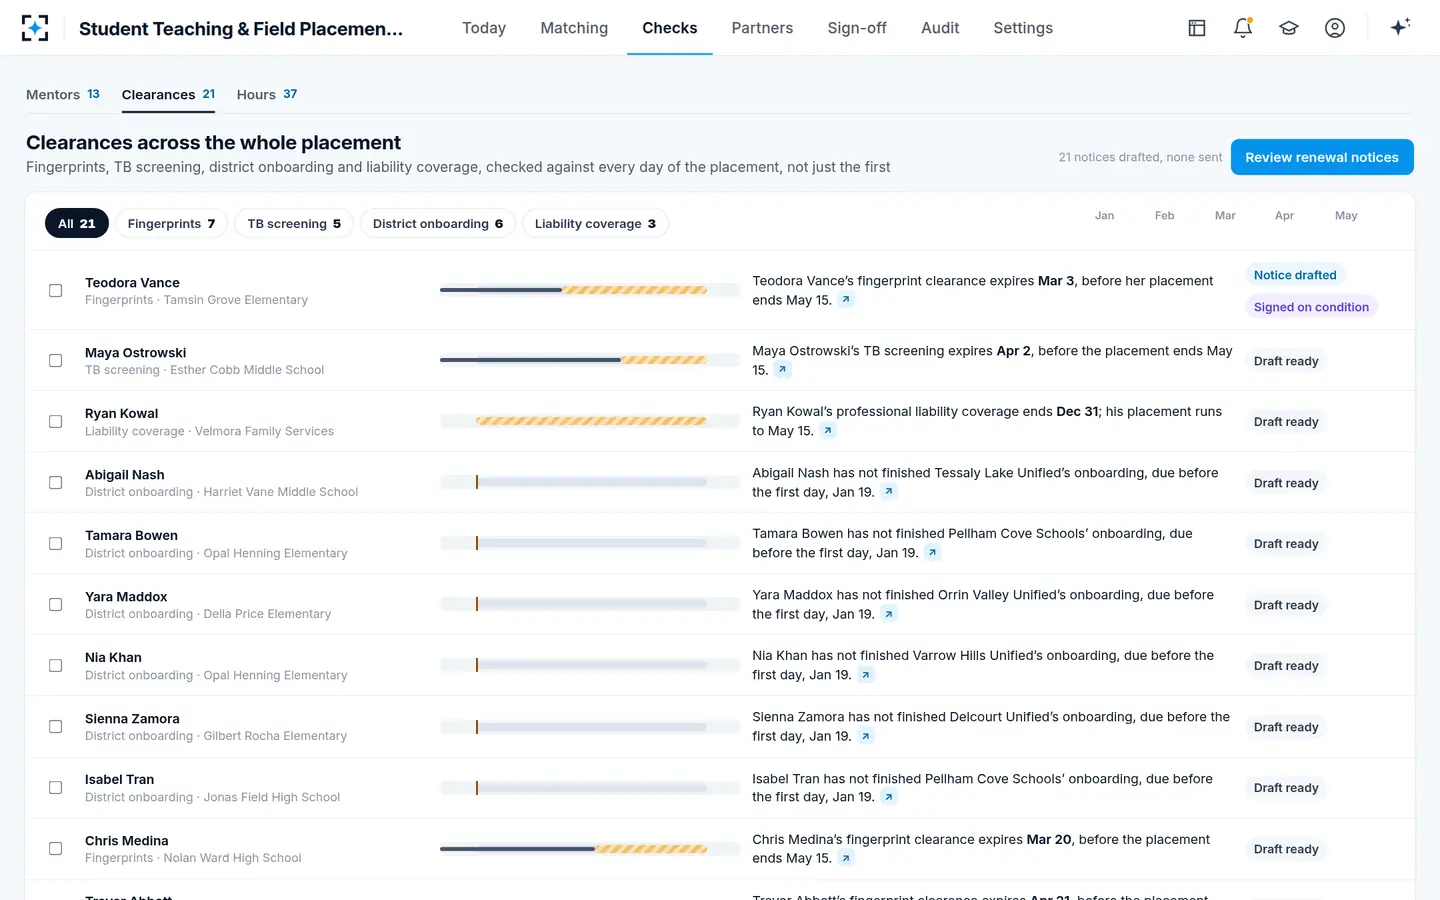Show All 21 clearances filter
The image size is (1440, 900).
pos(77,224)
